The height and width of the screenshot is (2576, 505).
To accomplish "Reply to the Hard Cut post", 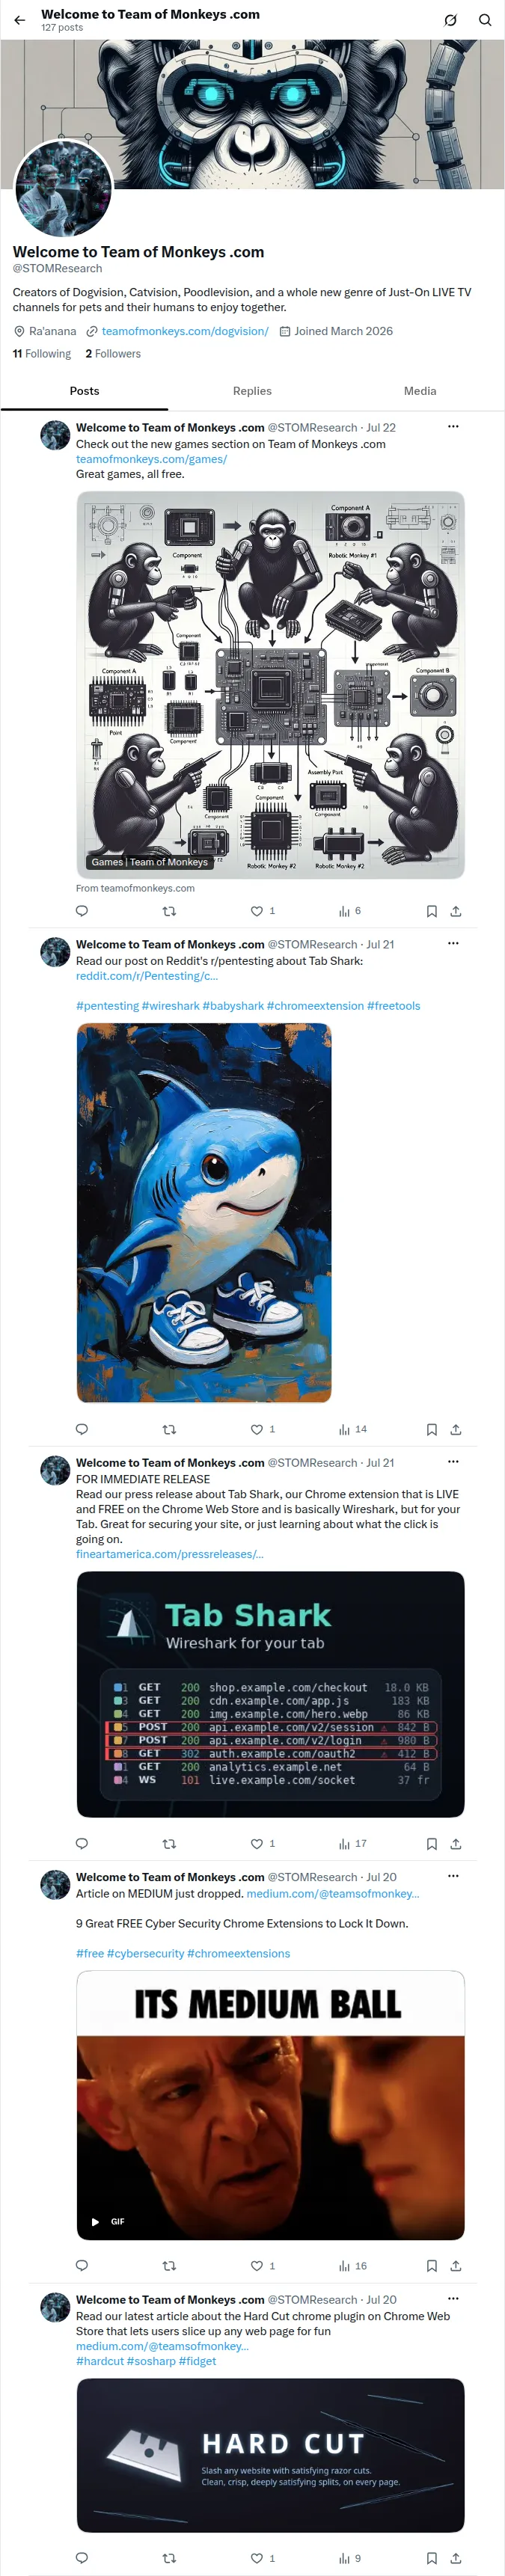I will (82, 2558).
